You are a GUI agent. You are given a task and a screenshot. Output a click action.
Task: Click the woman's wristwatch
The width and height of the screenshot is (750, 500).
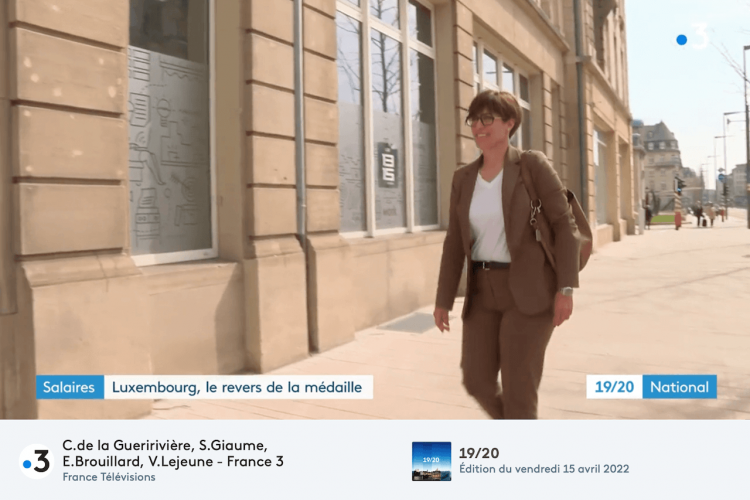point(567,291)
